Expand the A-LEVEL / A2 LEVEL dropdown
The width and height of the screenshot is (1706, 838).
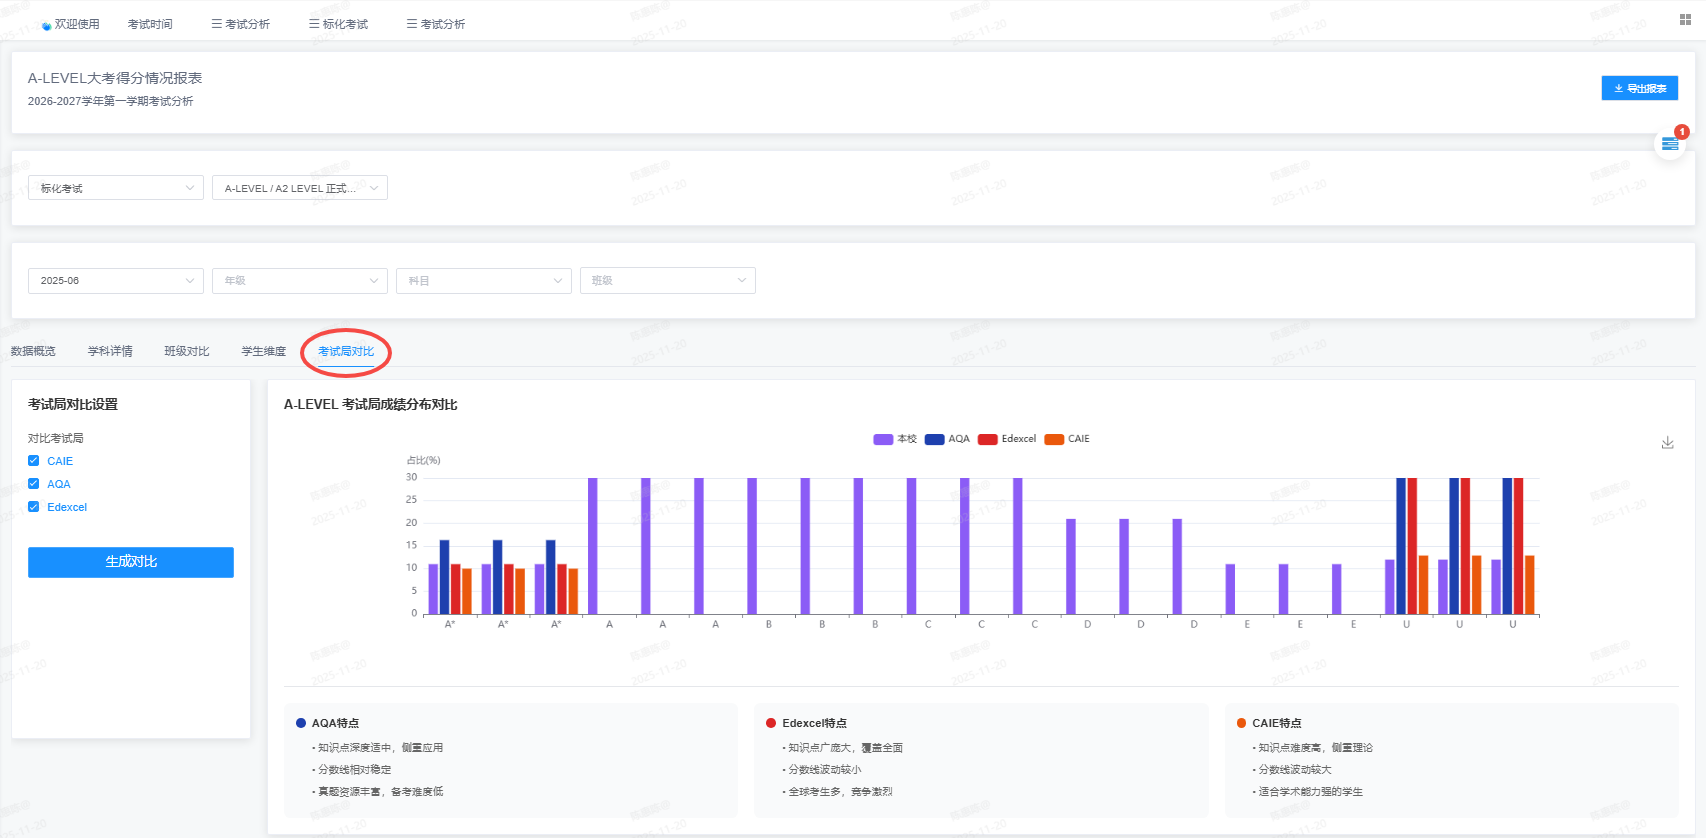(300, 188)
